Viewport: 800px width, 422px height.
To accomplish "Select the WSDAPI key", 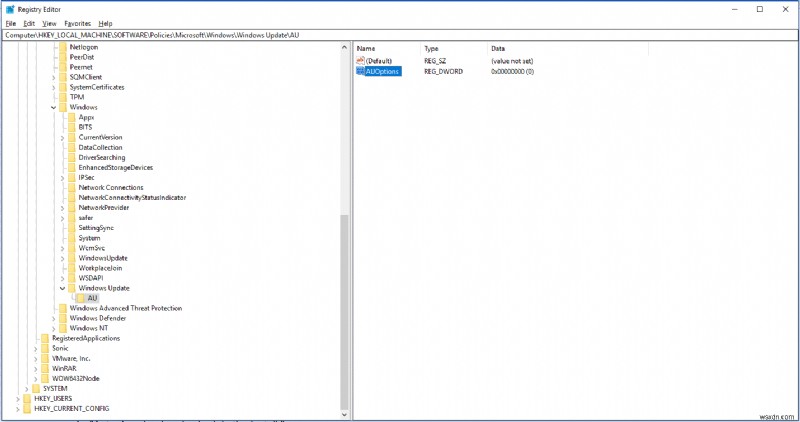I will coord(91,278).
